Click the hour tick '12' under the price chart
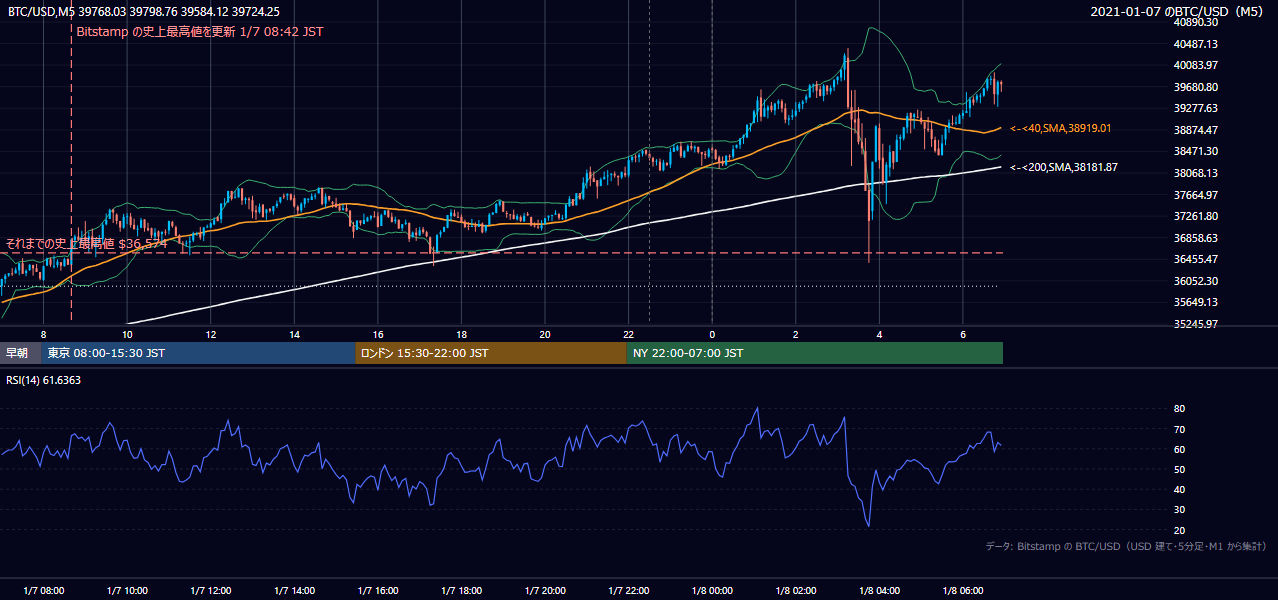The height and width of the screenshot is (600, 1278). pos(211,334)
